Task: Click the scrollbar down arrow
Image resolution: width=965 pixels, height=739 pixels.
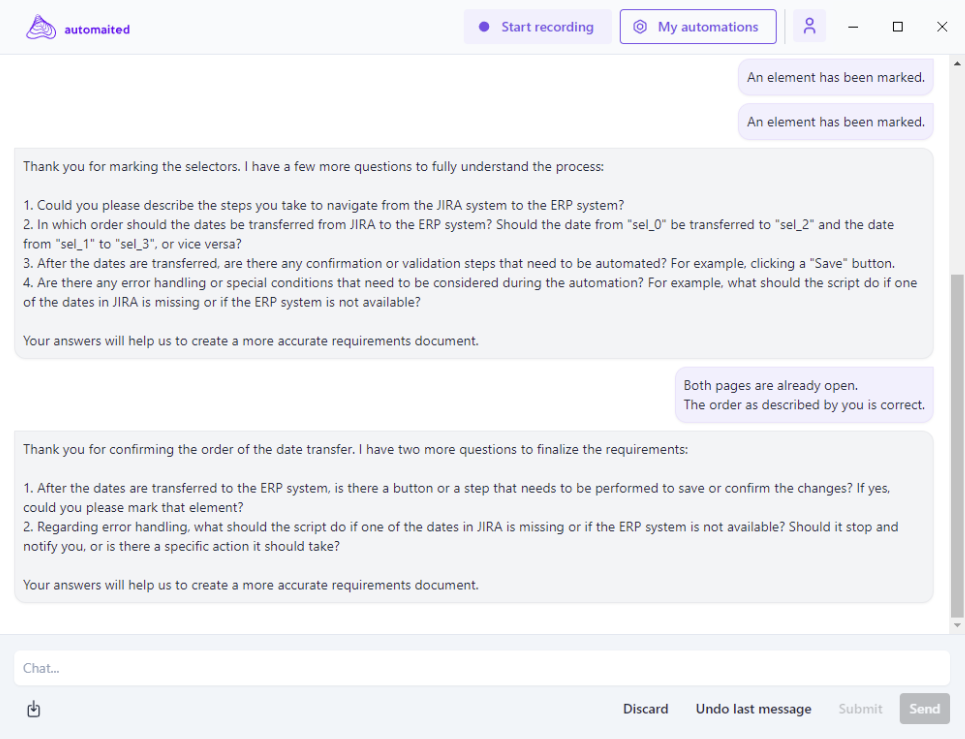Action: click(957, 625)
